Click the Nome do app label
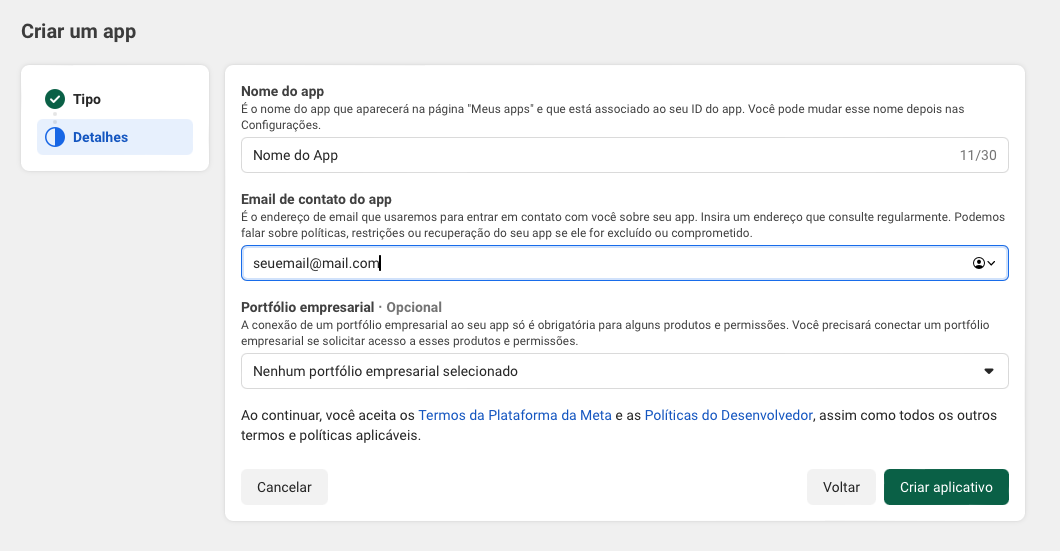The height and width of the screenshot is (551, 1060). 283,91
